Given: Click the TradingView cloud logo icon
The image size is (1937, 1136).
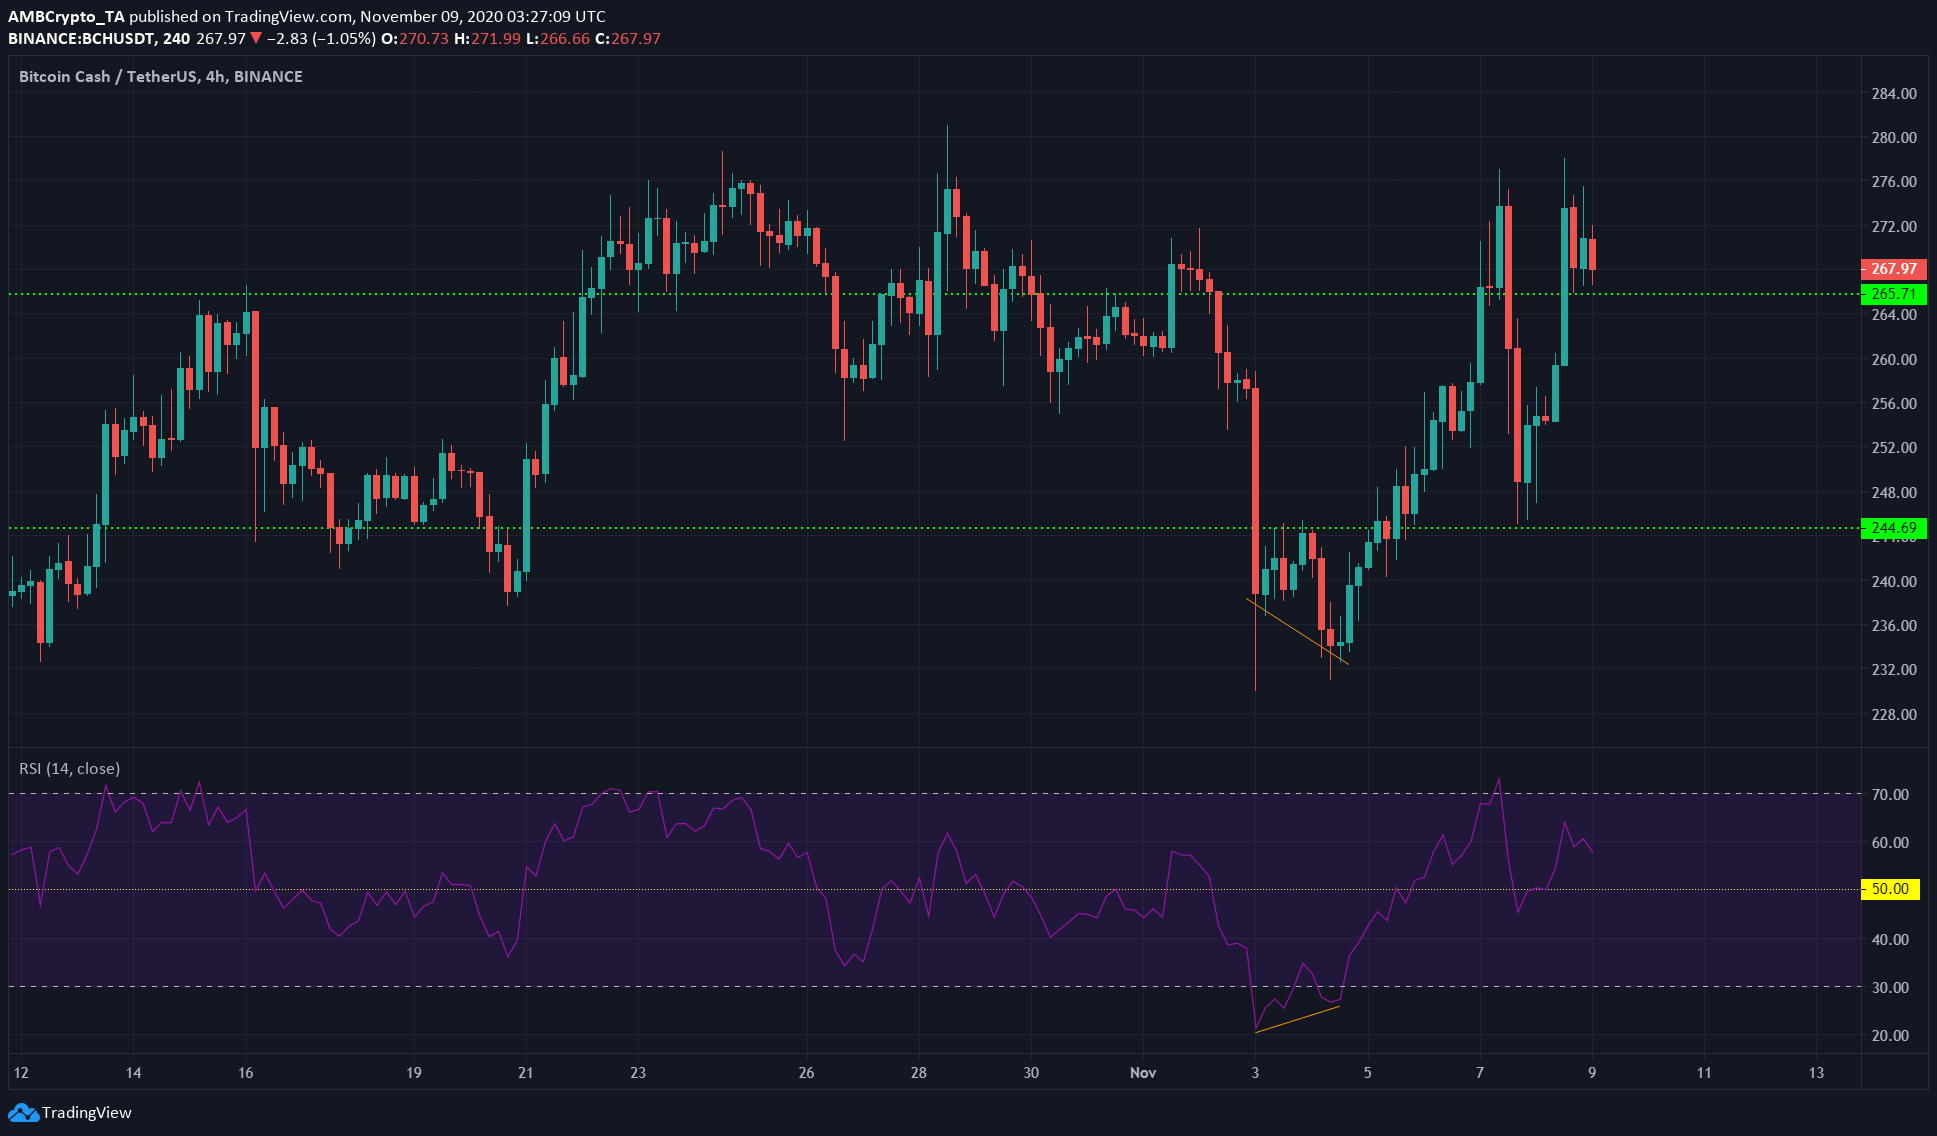Looking at the screenshot, I should pyautogui.click(x=23, y=1112).
